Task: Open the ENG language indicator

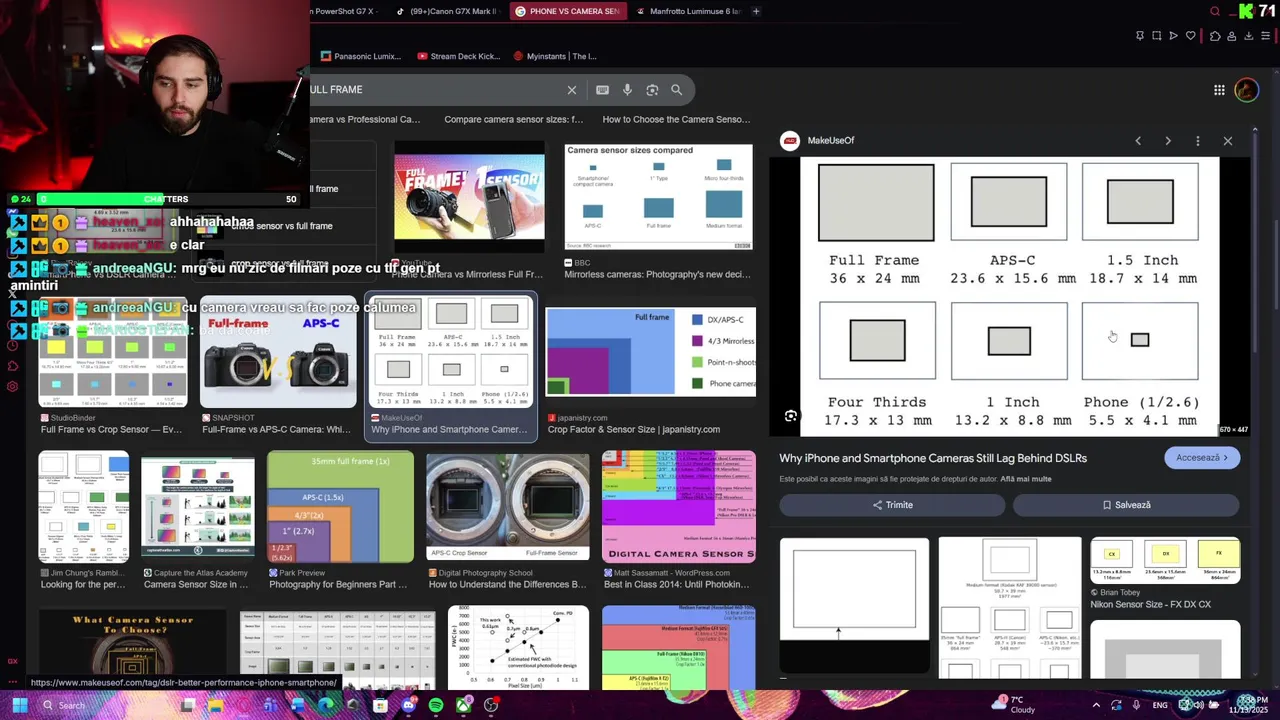Action: 1160,705
